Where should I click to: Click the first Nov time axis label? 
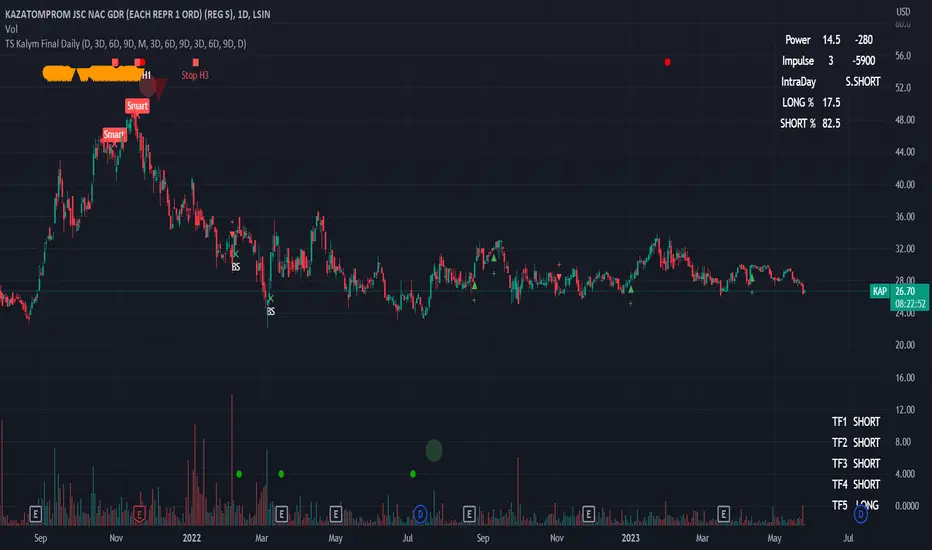pyautogui.click(x=116, y=538)
